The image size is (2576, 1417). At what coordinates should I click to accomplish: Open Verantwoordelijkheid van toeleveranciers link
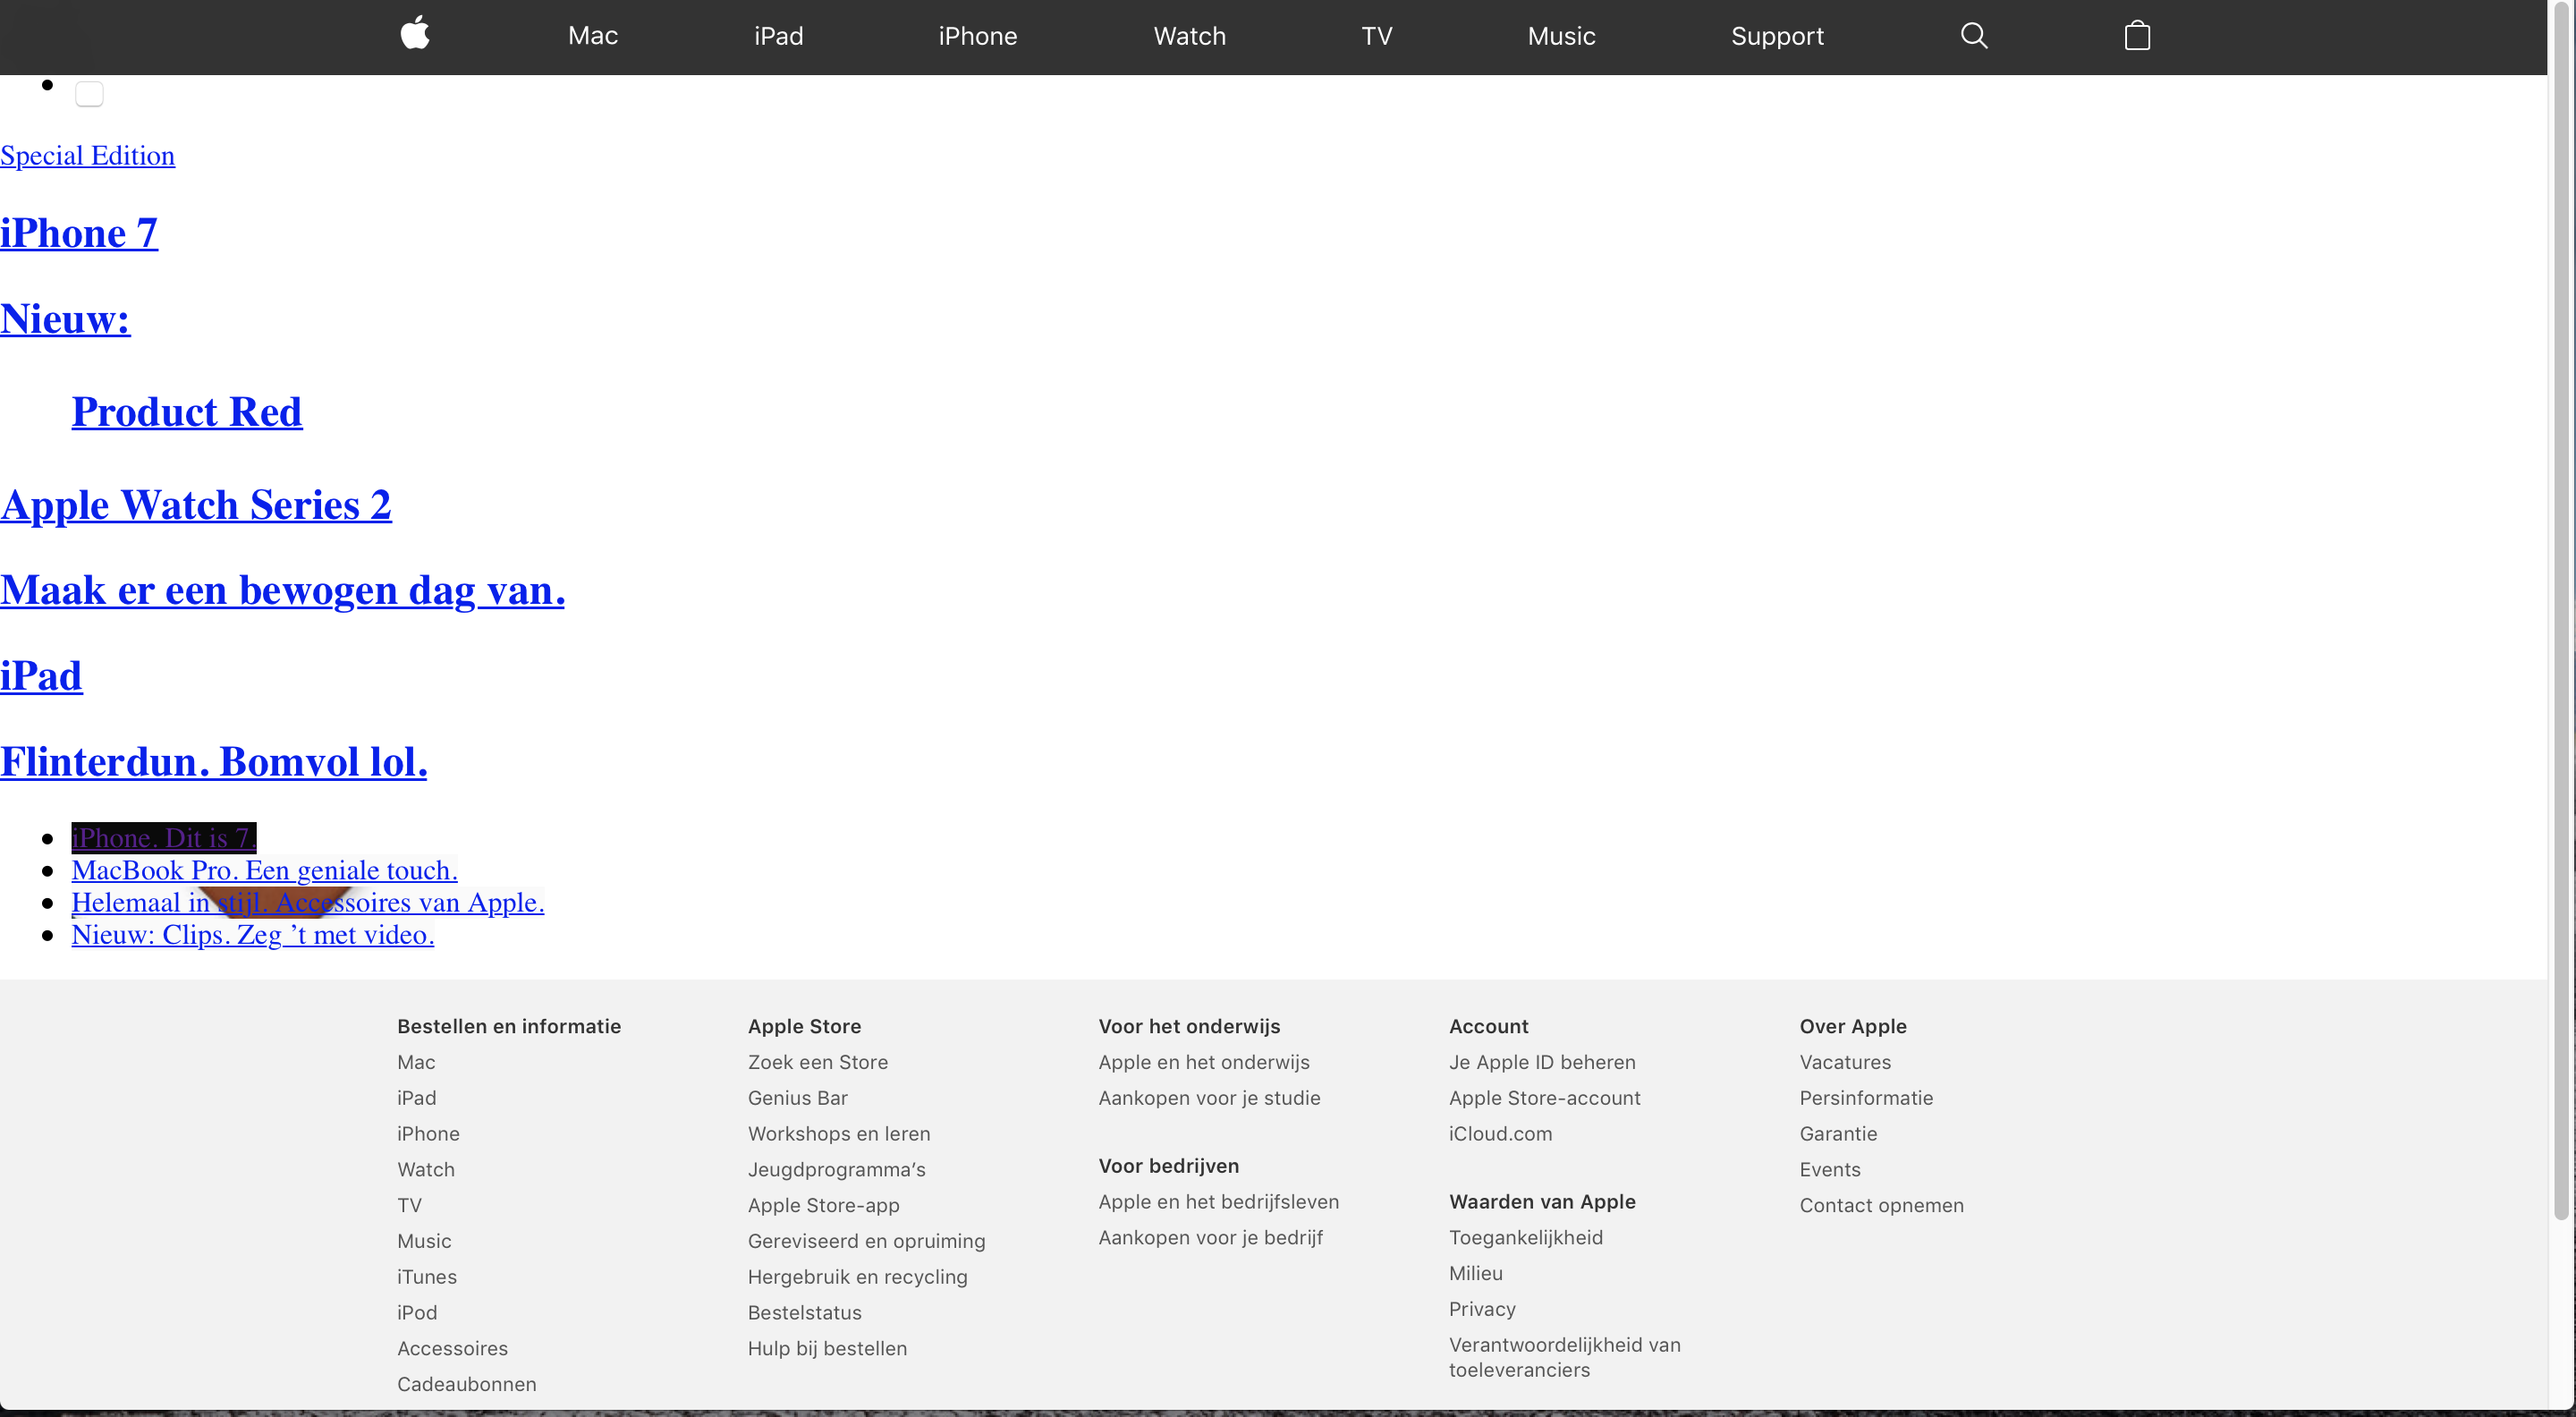[x=1565, y=1358]
